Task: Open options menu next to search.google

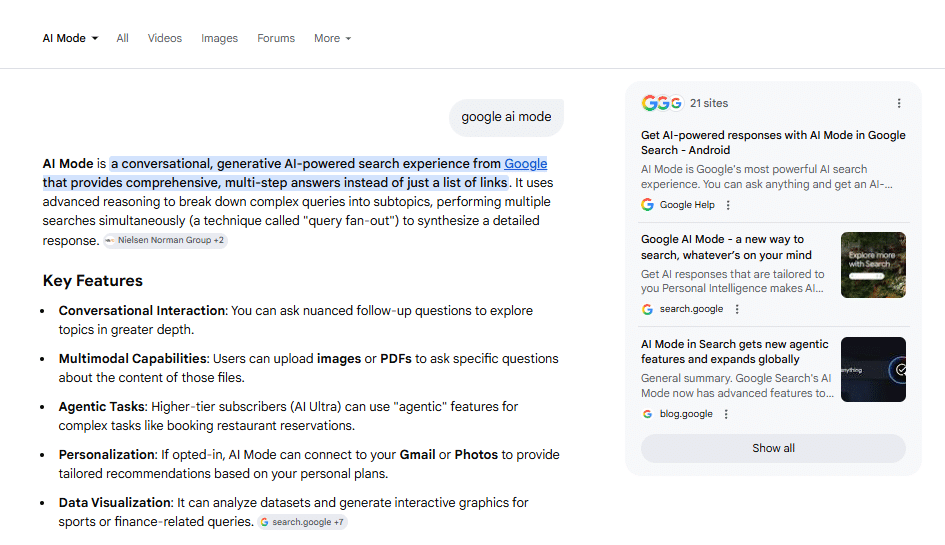Action: pos(737,310)
